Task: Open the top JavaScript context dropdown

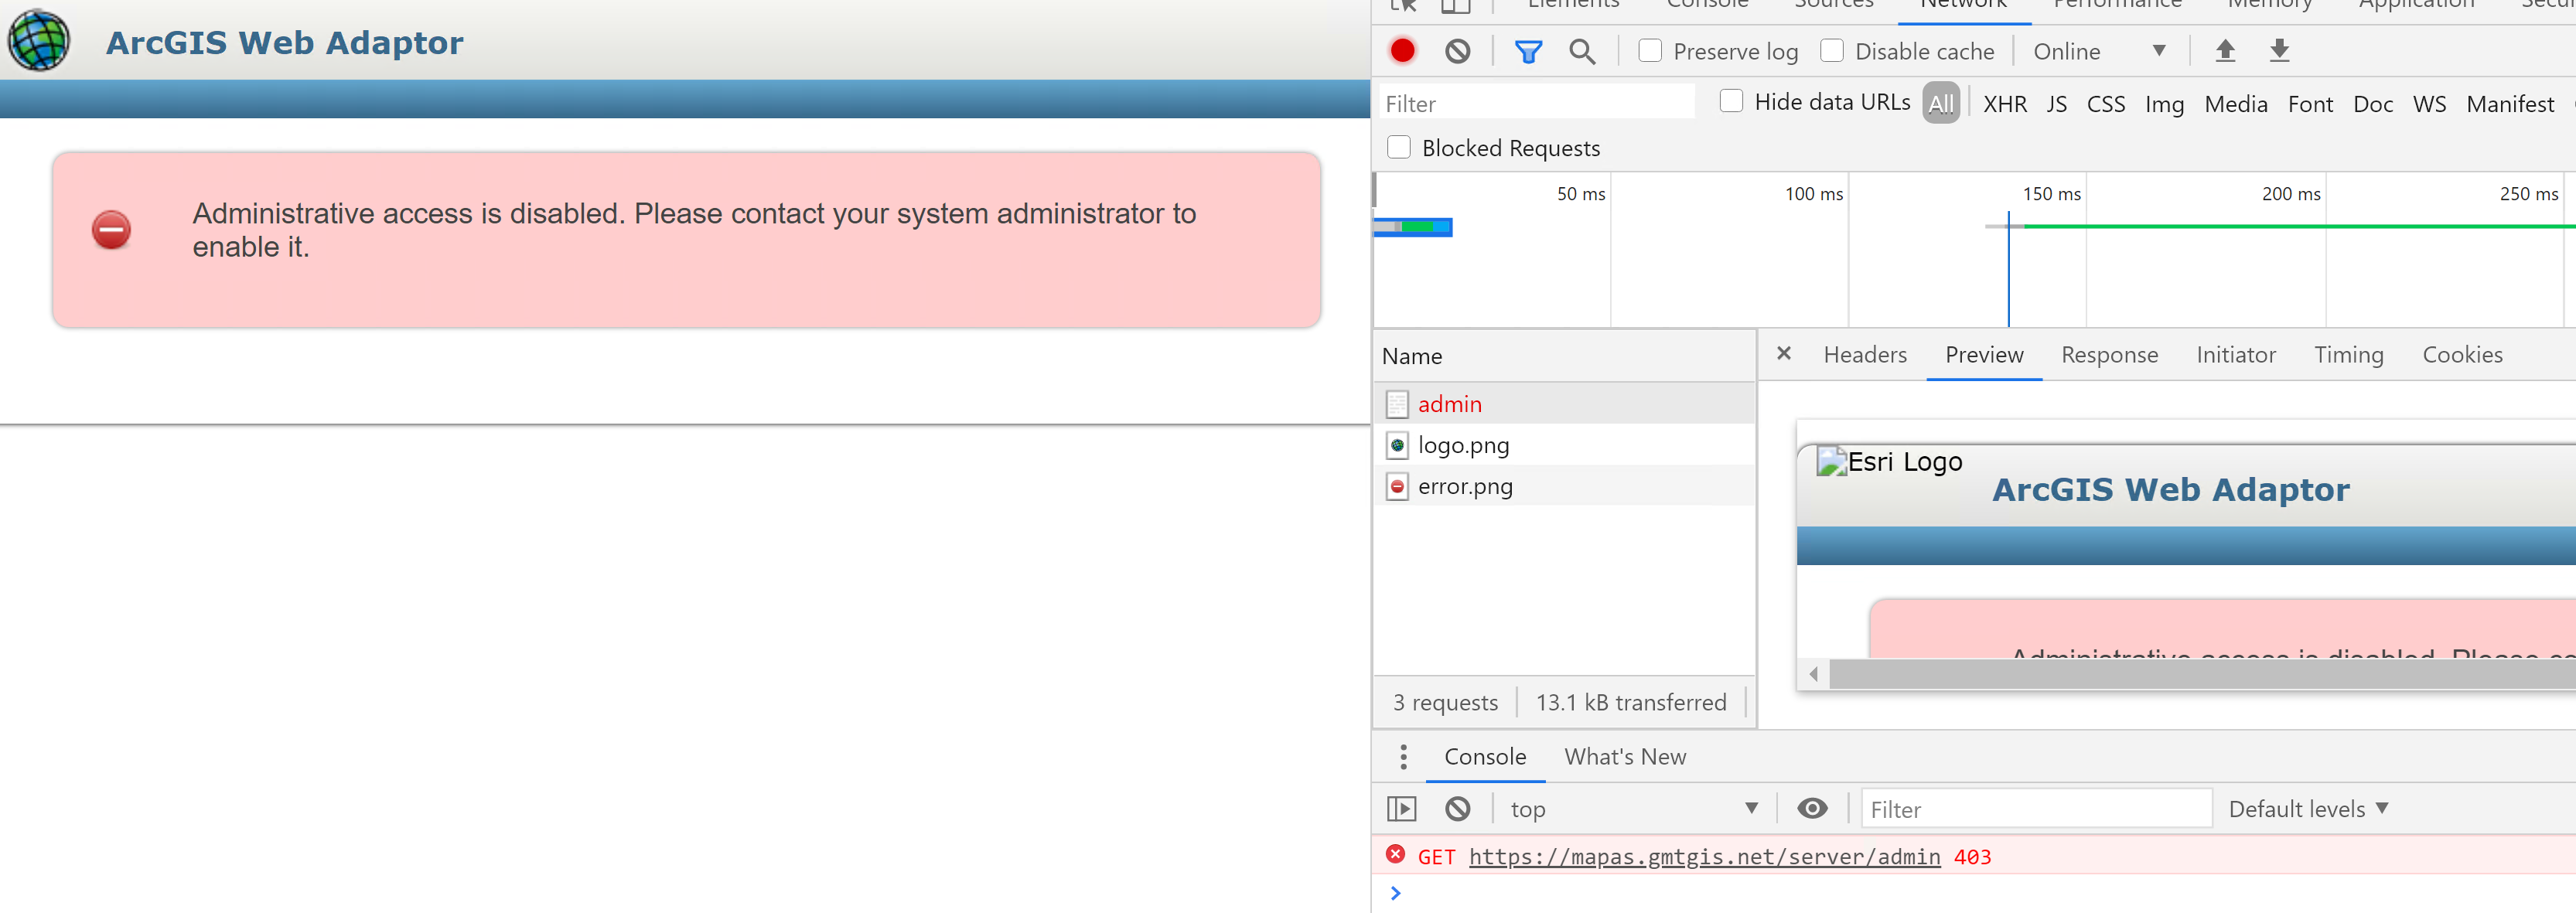Action: tap(1633, 808)
